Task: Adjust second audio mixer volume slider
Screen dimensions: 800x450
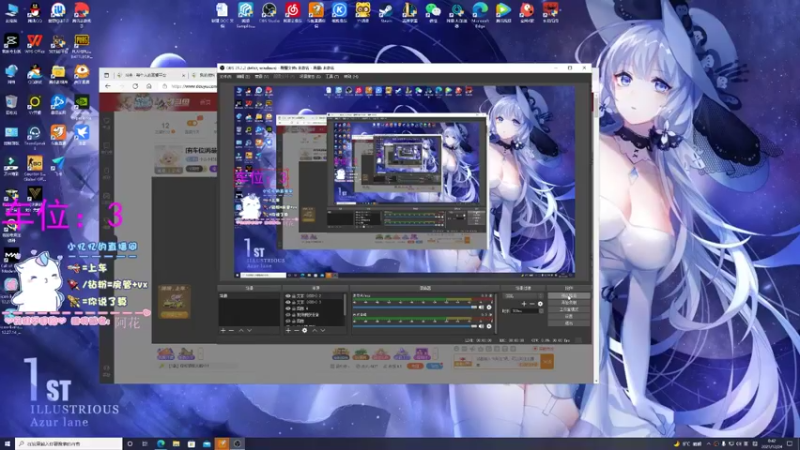Action: point(415,326)
